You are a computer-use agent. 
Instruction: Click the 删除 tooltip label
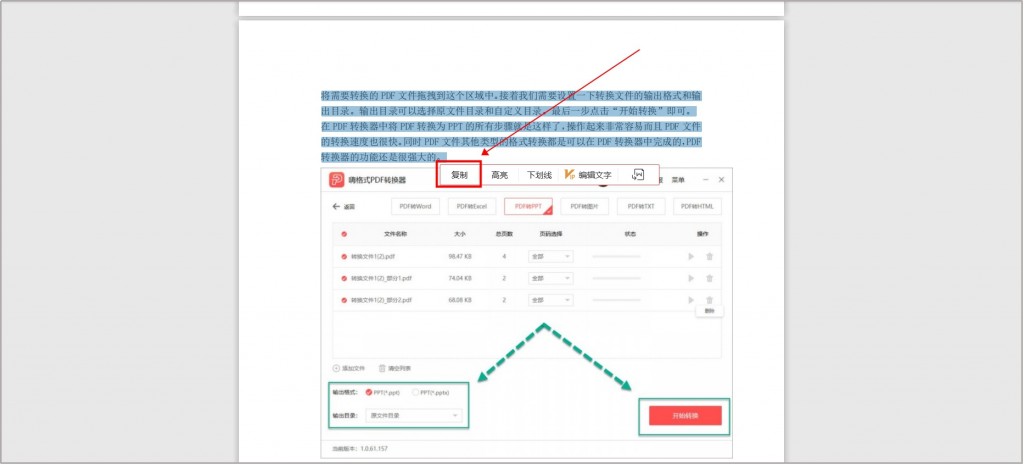click(709, 312)
